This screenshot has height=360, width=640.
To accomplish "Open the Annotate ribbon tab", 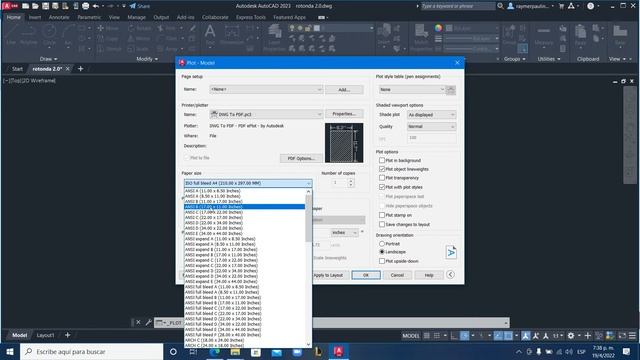I will pos(59,18).
